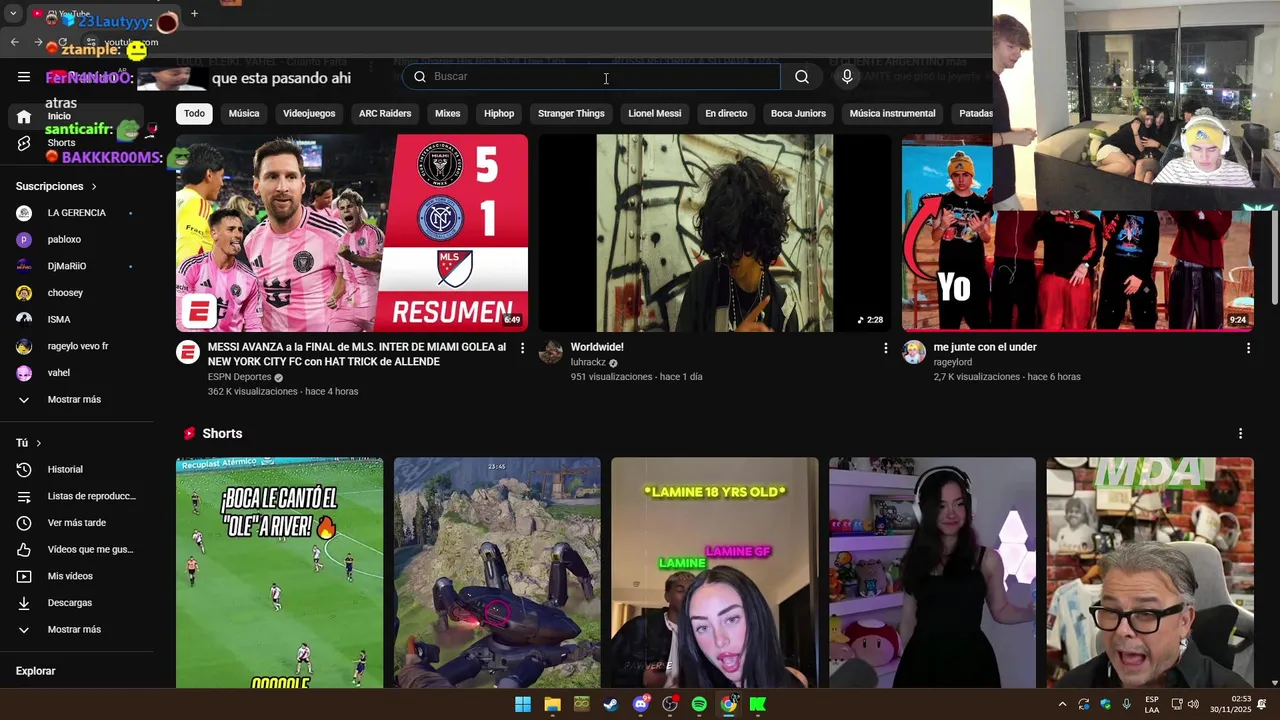Viewport: 1280px width, 720px height.
Task: Click the browser back arrow
Action: click(14, 42)
